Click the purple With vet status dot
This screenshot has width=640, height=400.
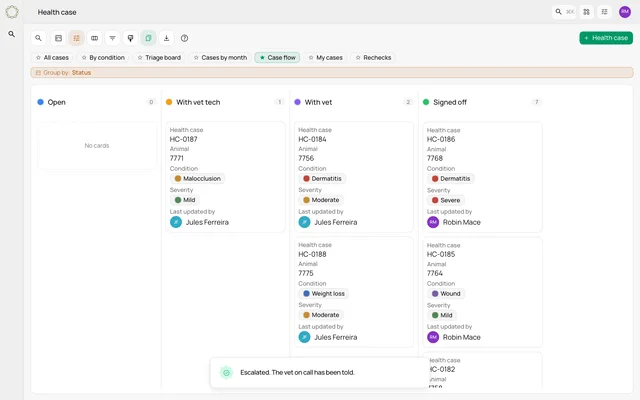(x=298, y=102)
